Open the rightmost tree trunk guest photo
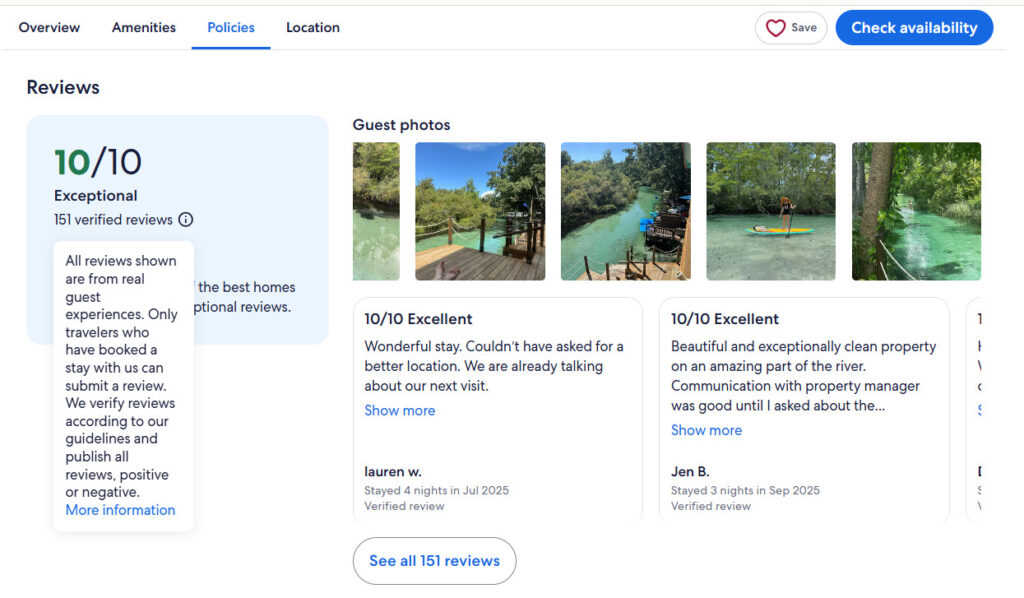Viewport: 1024px width, 598px height. pos(916,211)
